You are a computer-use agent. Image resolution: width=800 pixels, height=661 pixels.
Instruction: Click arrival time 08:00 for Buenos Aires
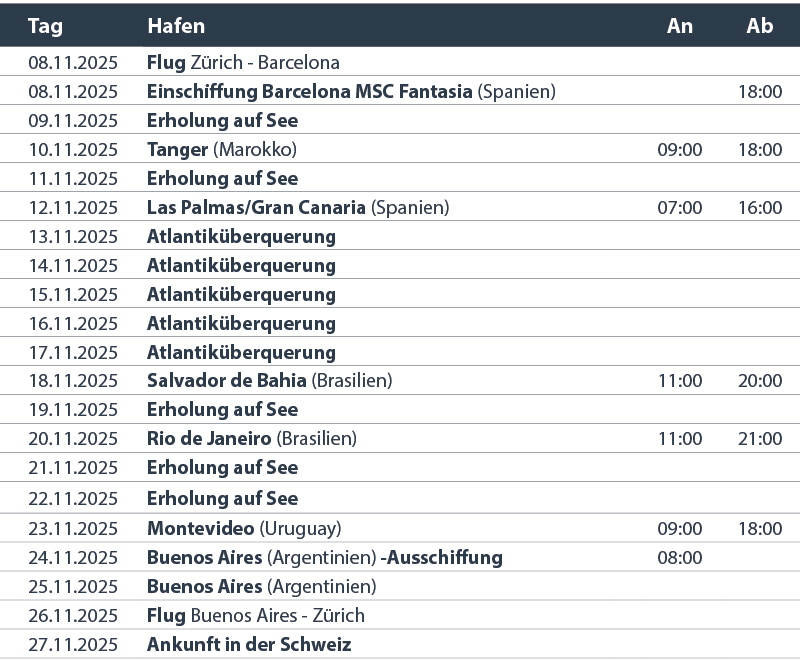point(680,558)
